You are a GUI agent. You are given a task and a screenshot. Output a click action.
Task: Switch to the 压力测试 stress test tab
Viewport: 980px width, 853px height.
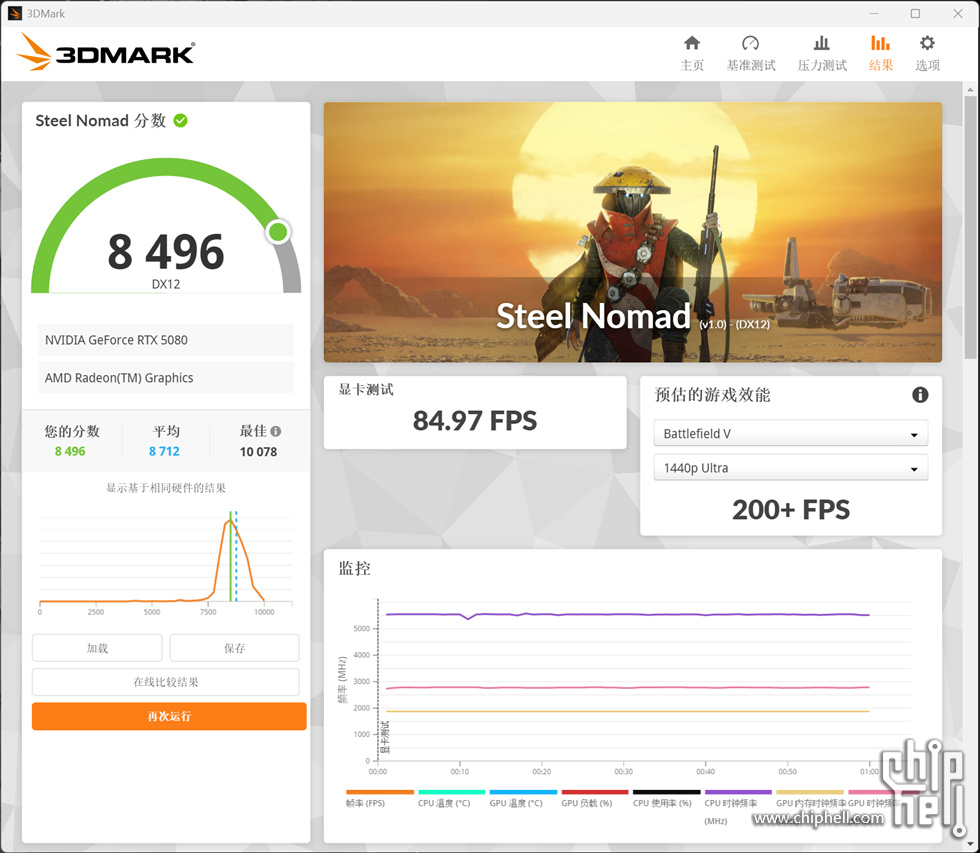[x=822, y=52]
